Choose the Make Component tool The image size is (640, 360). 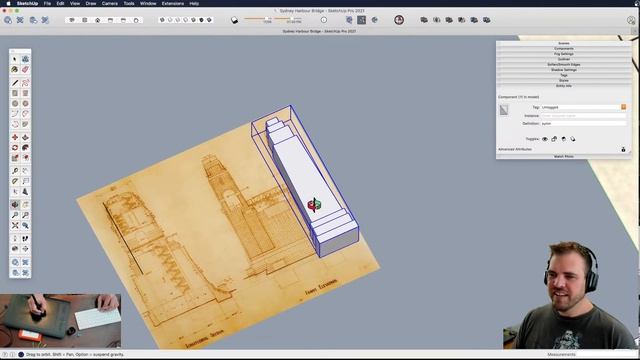(25, 59)
